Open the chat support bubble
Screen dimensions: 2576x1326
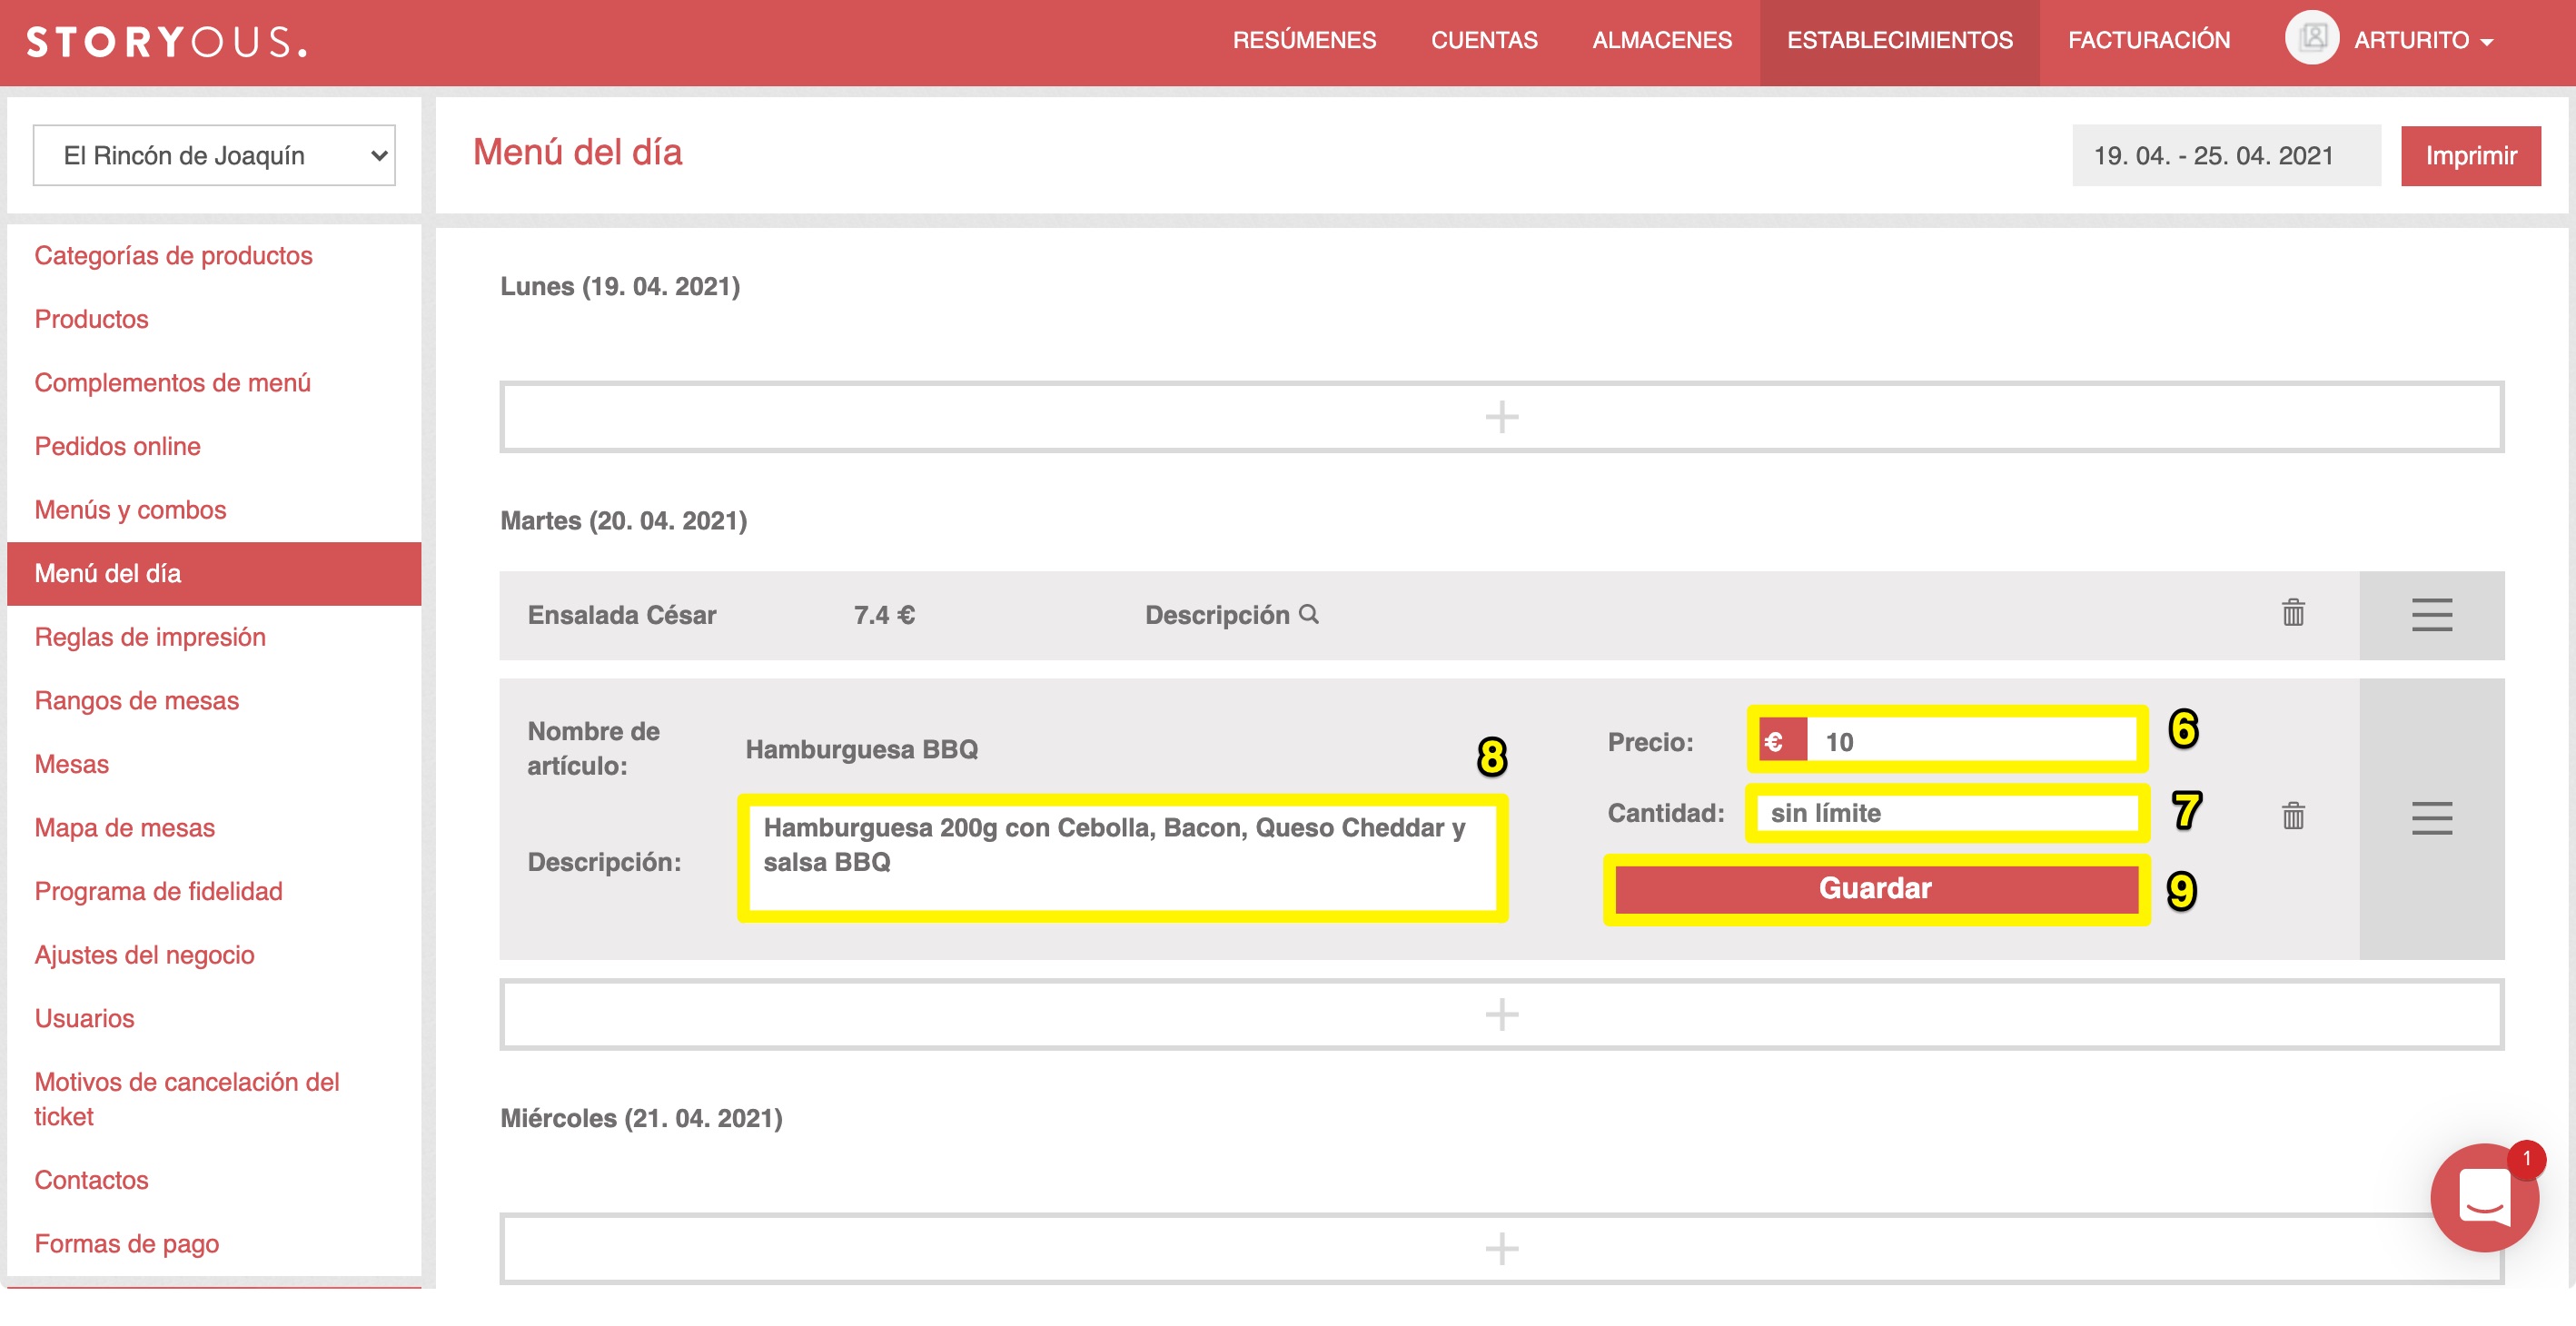[2483, 1197]
